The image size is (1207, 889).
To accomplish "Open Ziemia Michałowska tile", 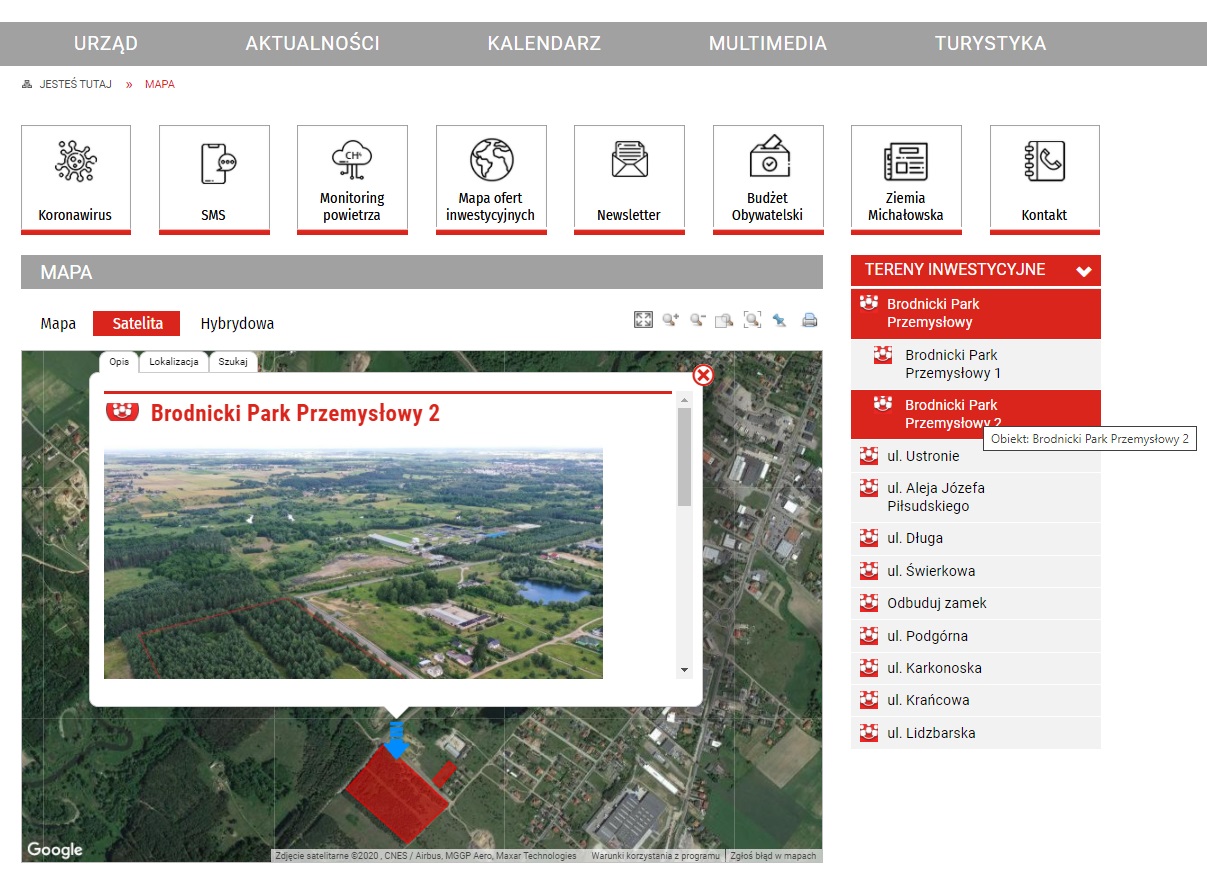I will click(x=906, y=180).
